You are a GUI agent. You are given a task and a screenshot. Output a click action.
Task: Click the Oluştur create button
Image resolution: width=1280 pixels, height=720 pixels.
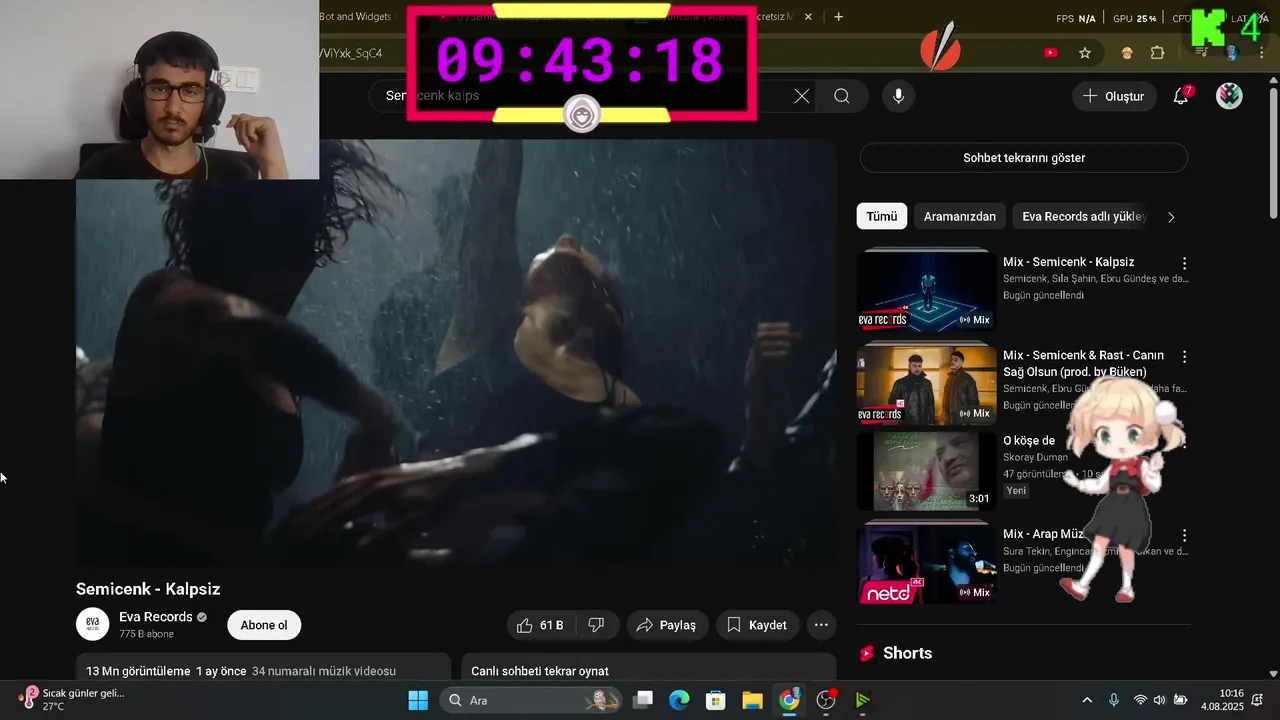point(1114,96)
